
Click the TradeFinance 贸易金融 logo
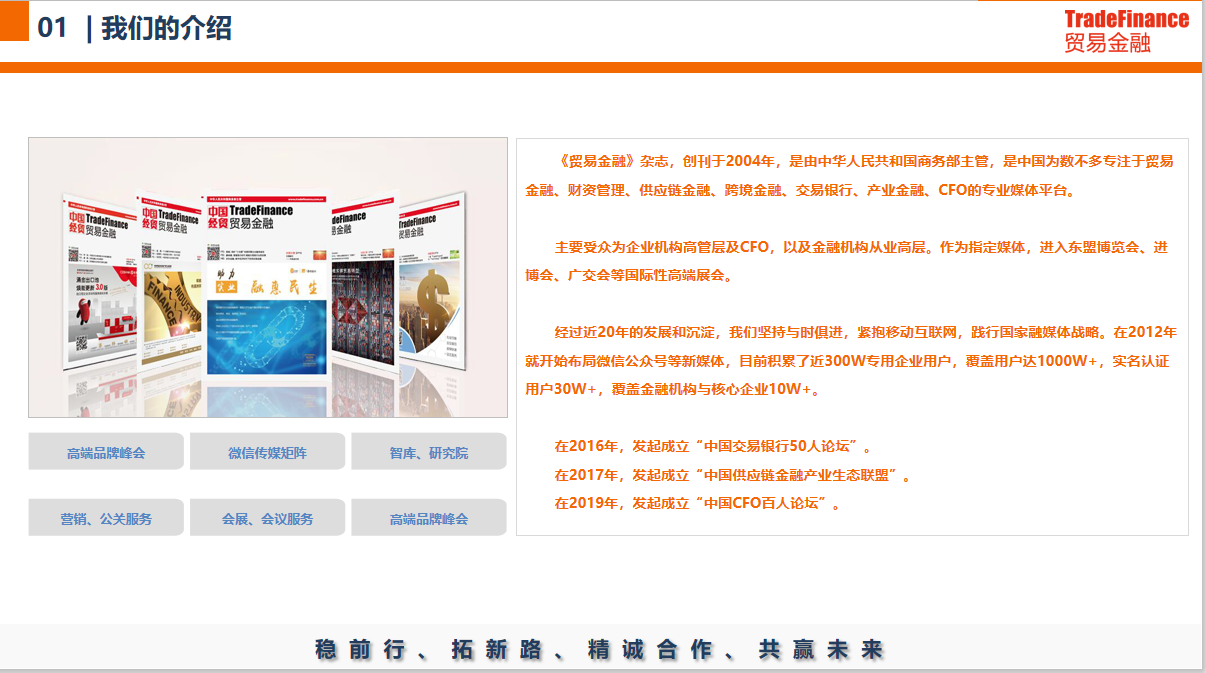pos(1125,30)
